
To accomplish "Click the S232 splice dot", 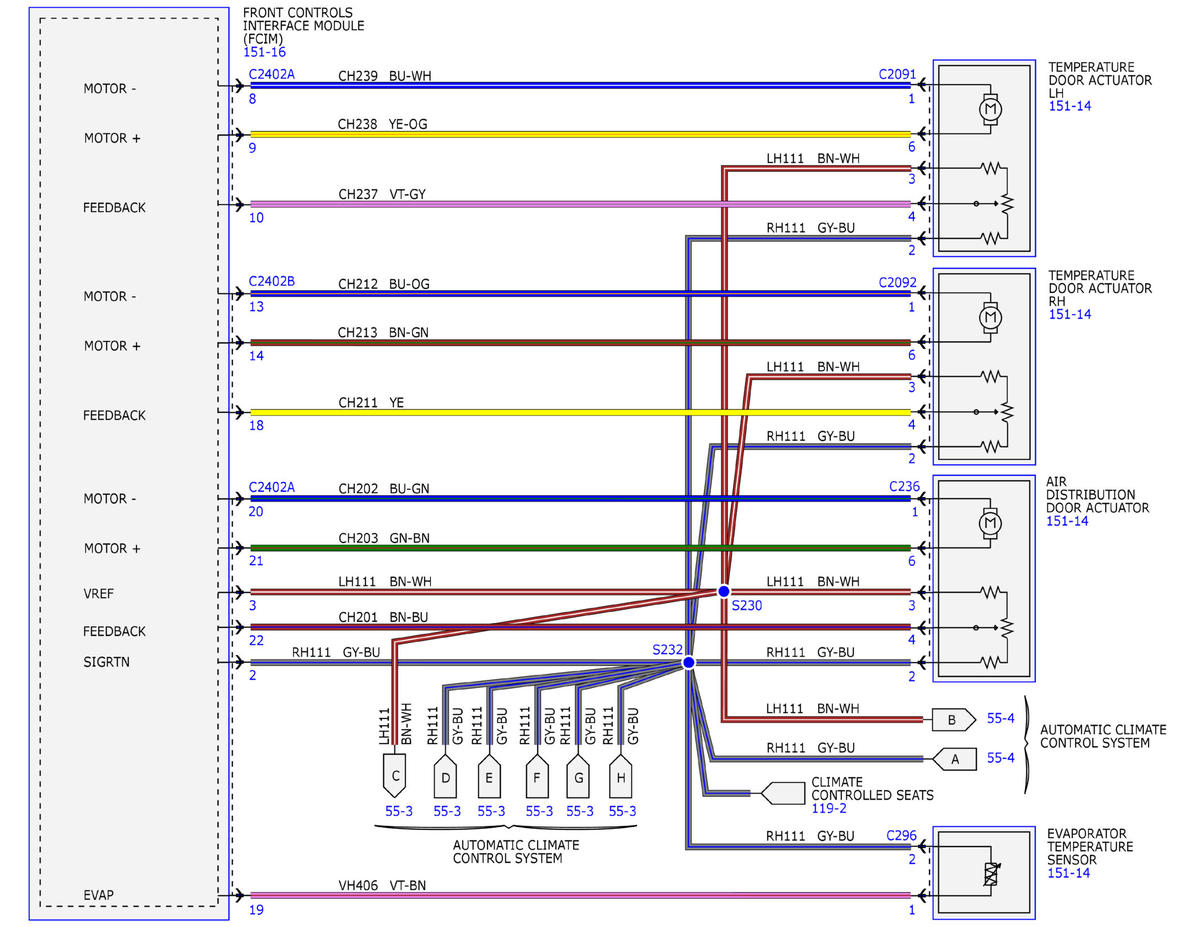I will (x=688, y=662).
